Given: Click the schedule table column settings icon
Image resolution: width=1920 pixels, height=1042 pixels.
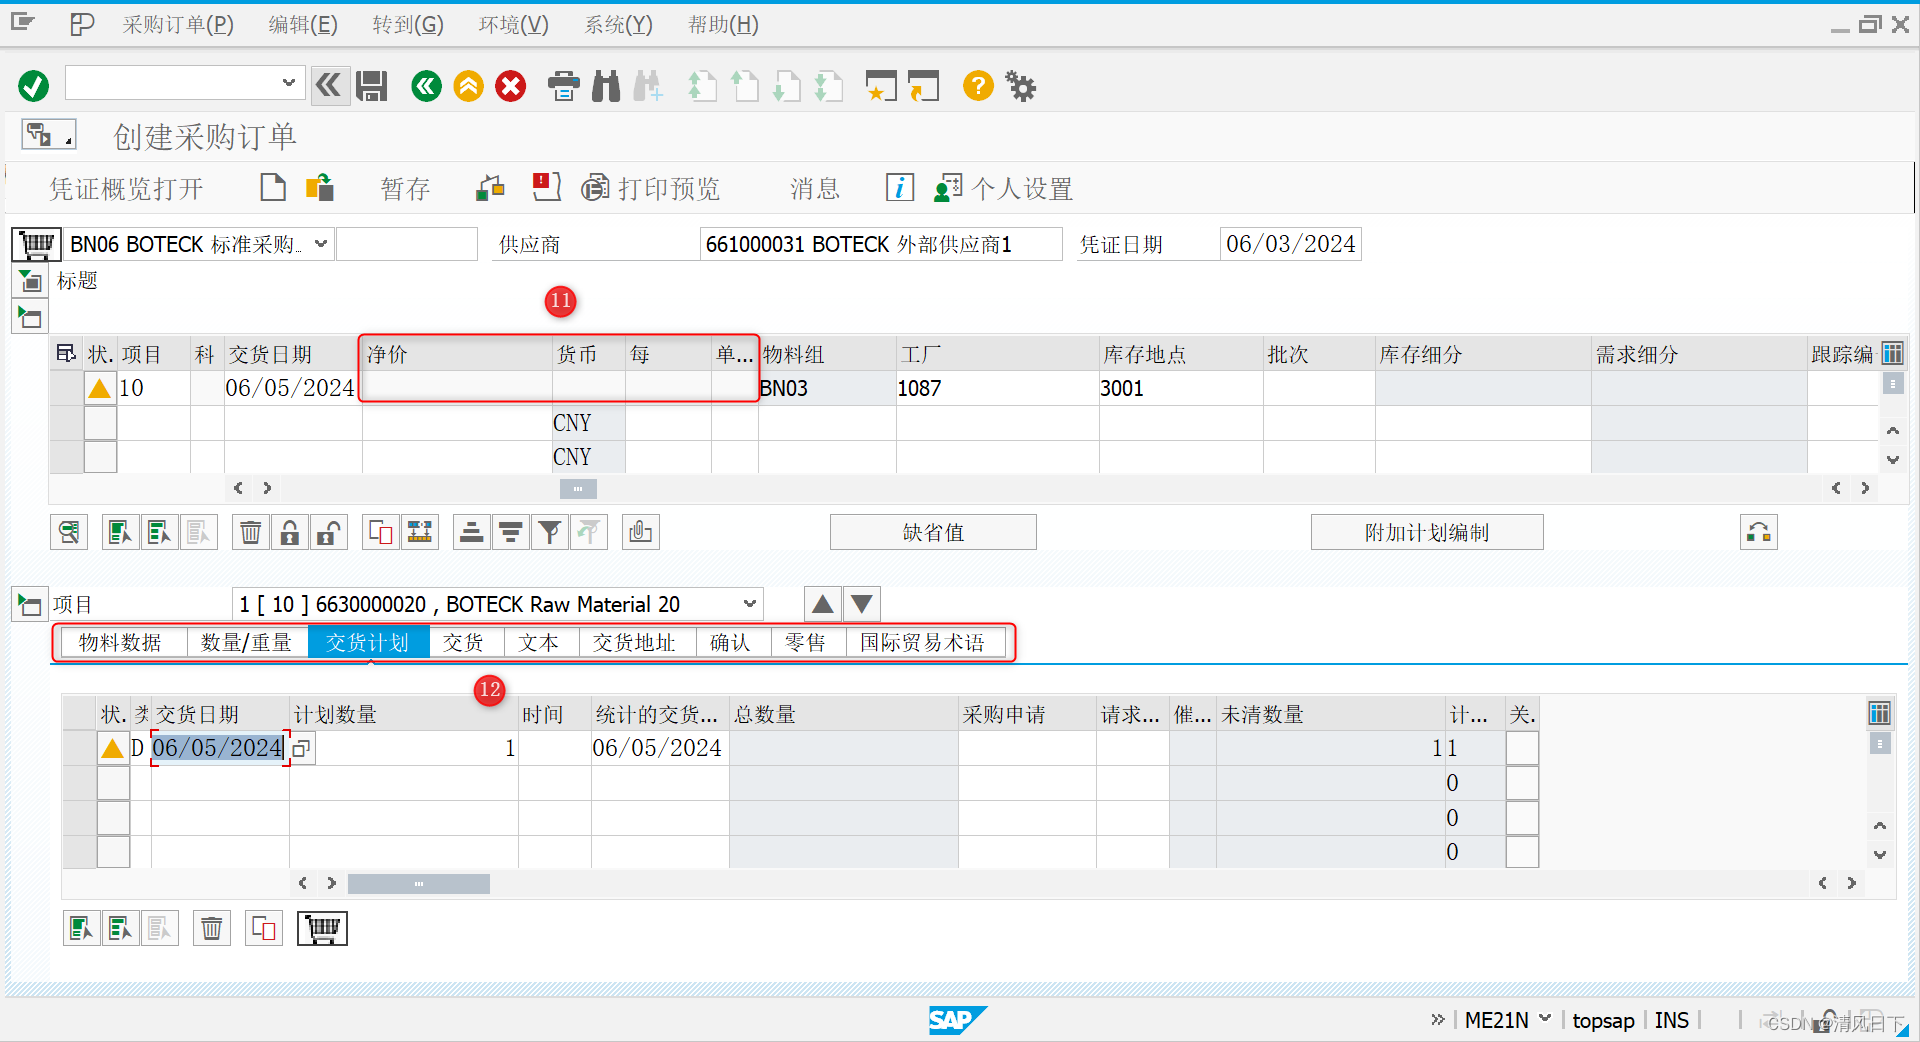Looking at the screenshot, I should 1879,713.
